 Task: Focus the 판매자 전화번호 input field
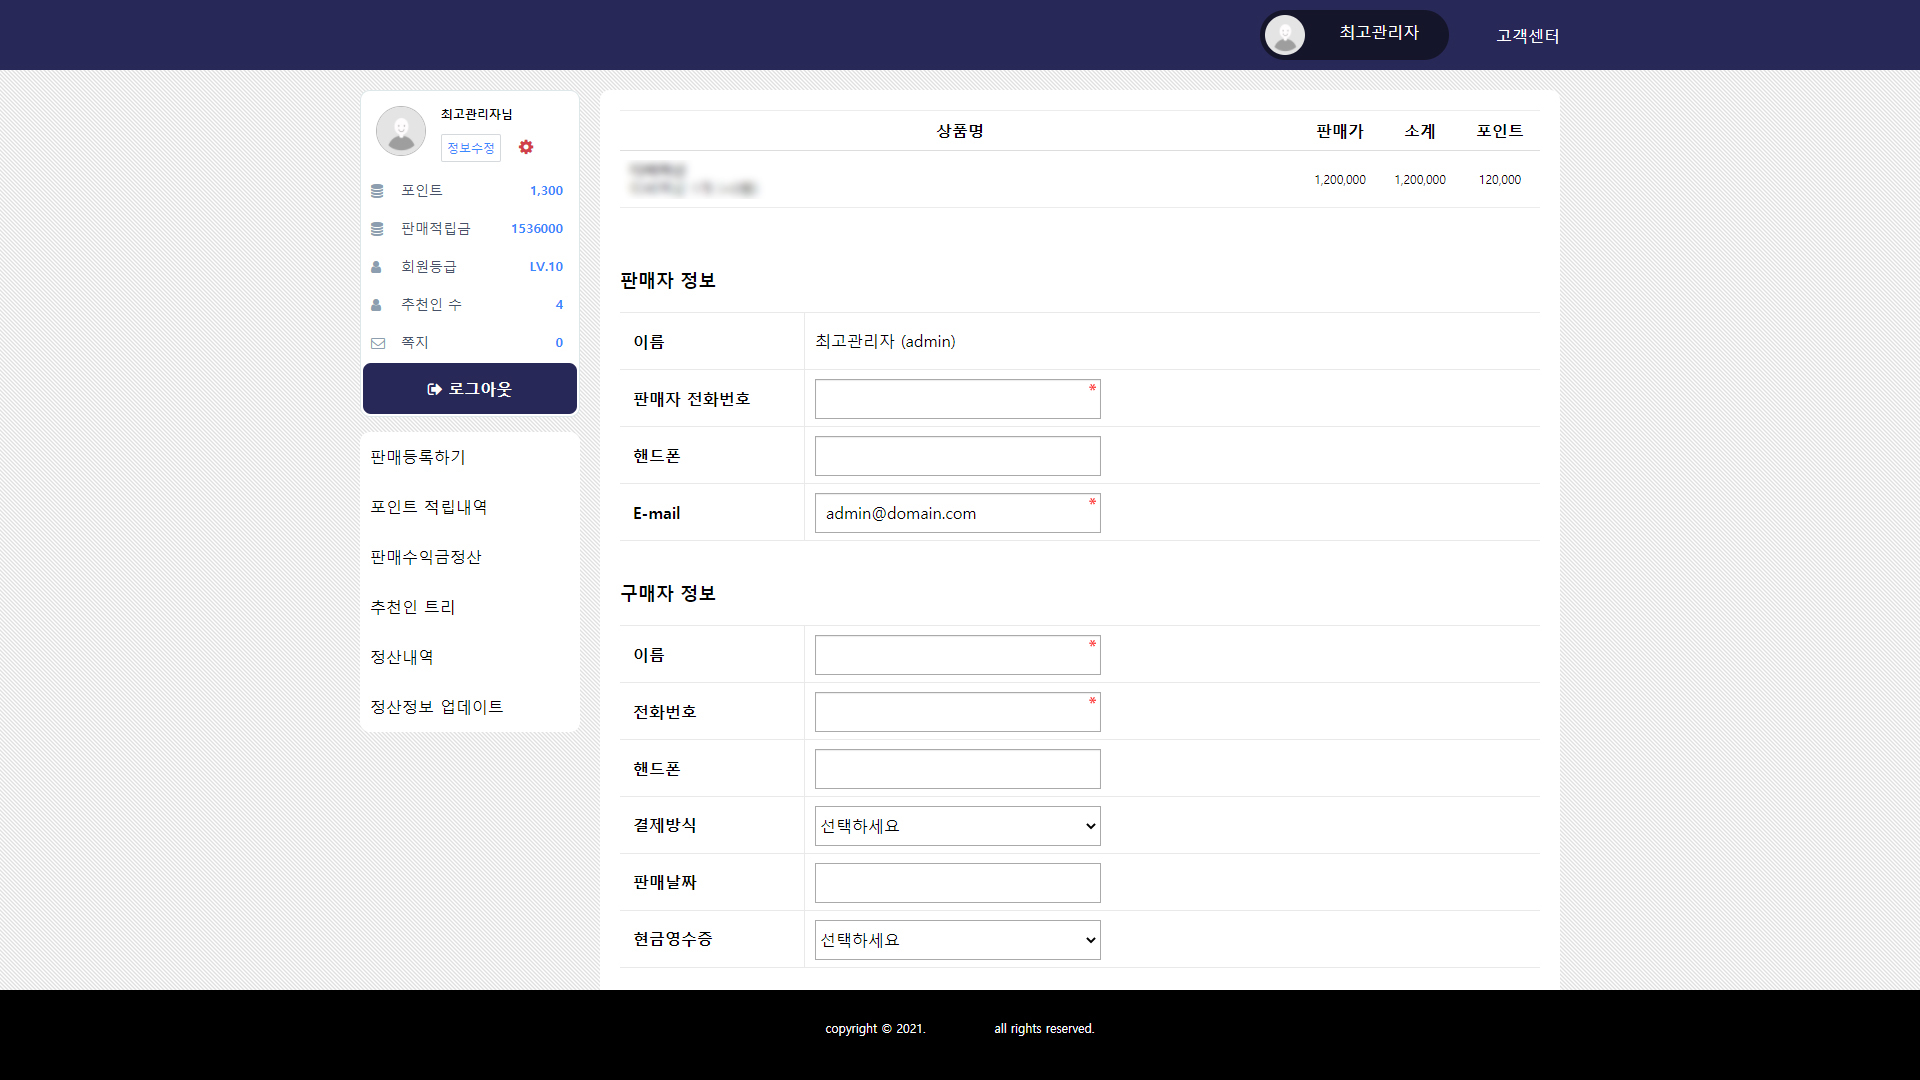pyautogui.click(x=957, y=399)
